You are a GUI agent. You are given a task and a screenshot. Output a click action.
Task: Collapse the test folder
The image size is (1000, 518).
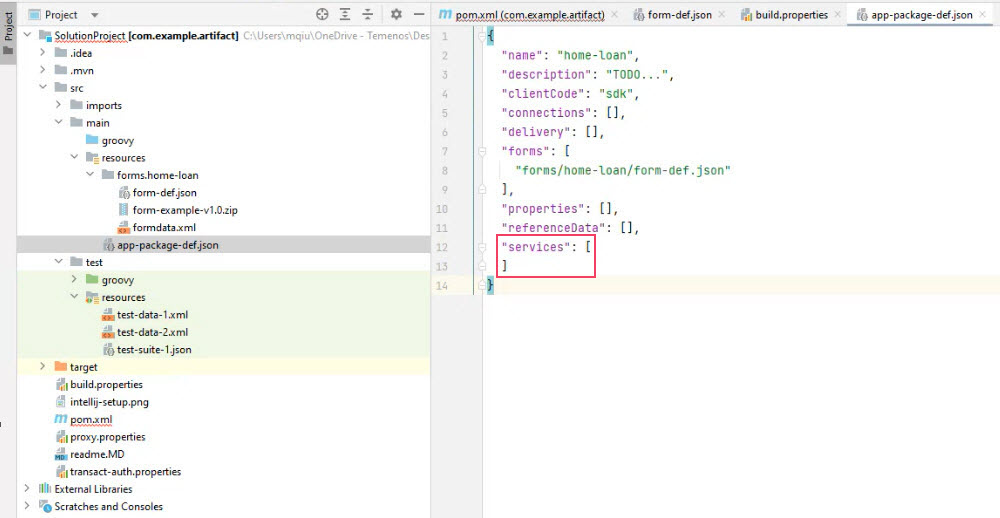(x=58, y=262)
